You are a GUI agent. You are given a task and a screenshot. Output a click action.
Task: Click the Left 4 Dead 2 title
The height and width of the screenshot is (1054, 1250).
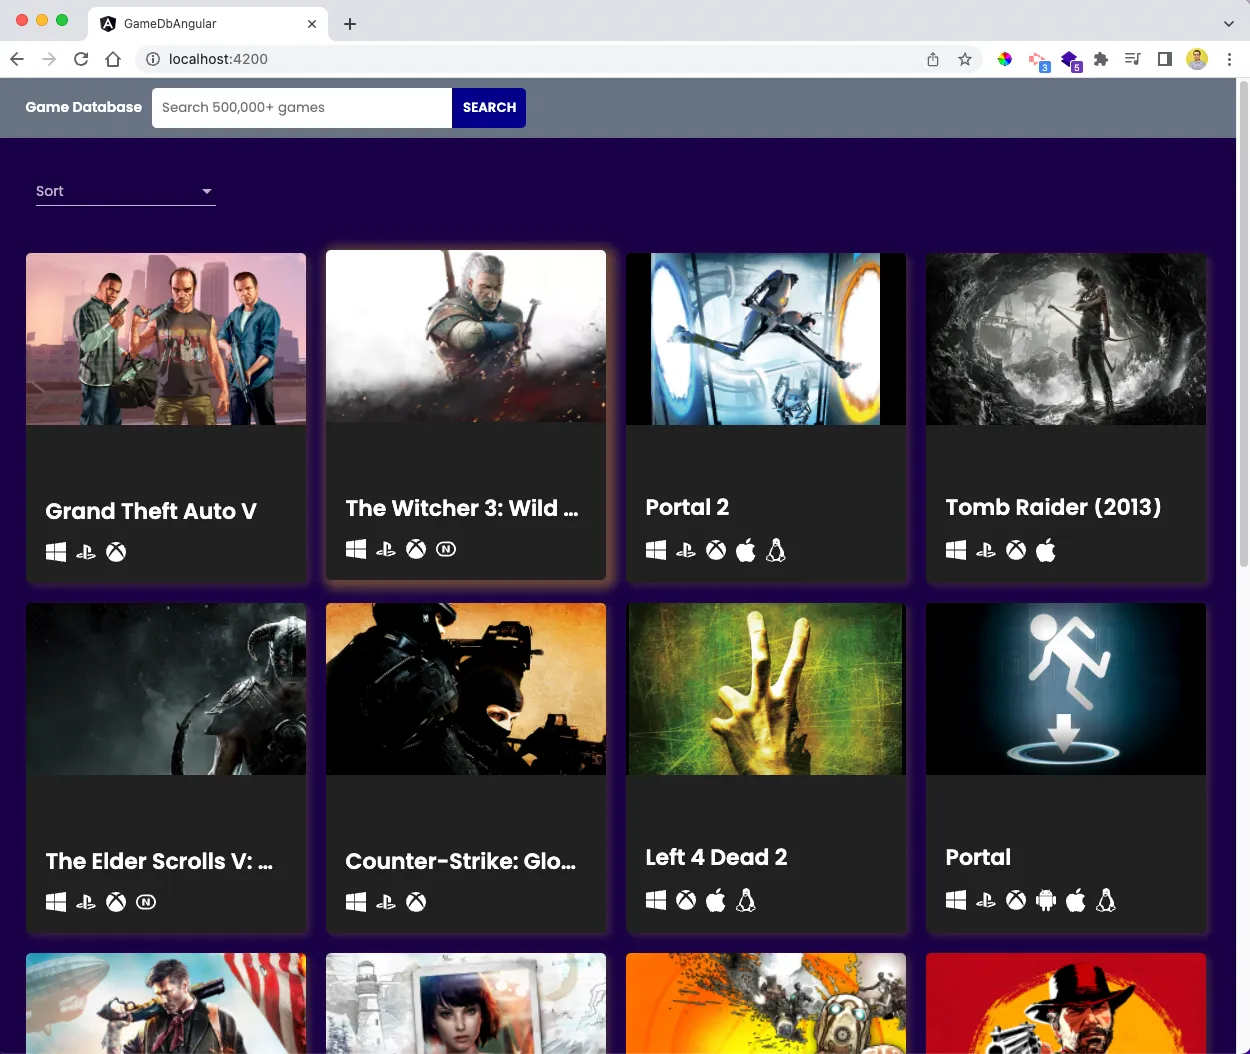(x=716, y=857)
